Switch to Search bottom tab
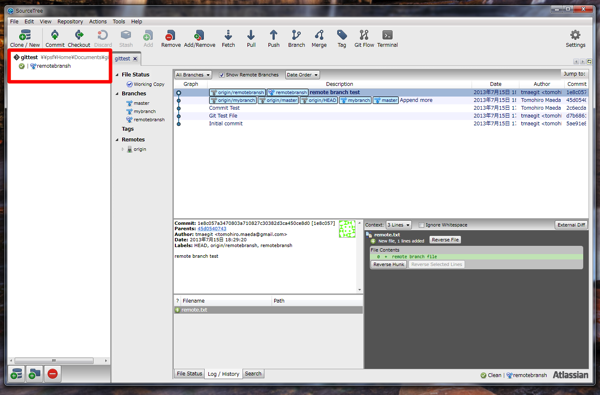The height and width of the screenshot is (395, 600). pyautogui.click(x=253, y=374)
